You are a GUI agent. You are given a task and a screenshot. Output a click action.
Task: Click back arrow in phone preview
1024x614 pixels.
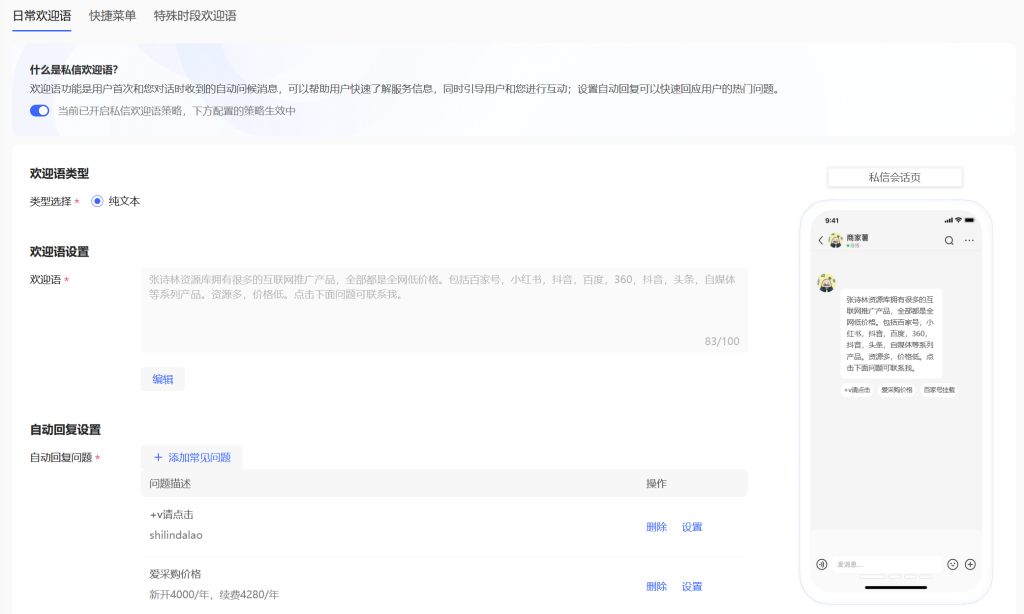(821, 240)
